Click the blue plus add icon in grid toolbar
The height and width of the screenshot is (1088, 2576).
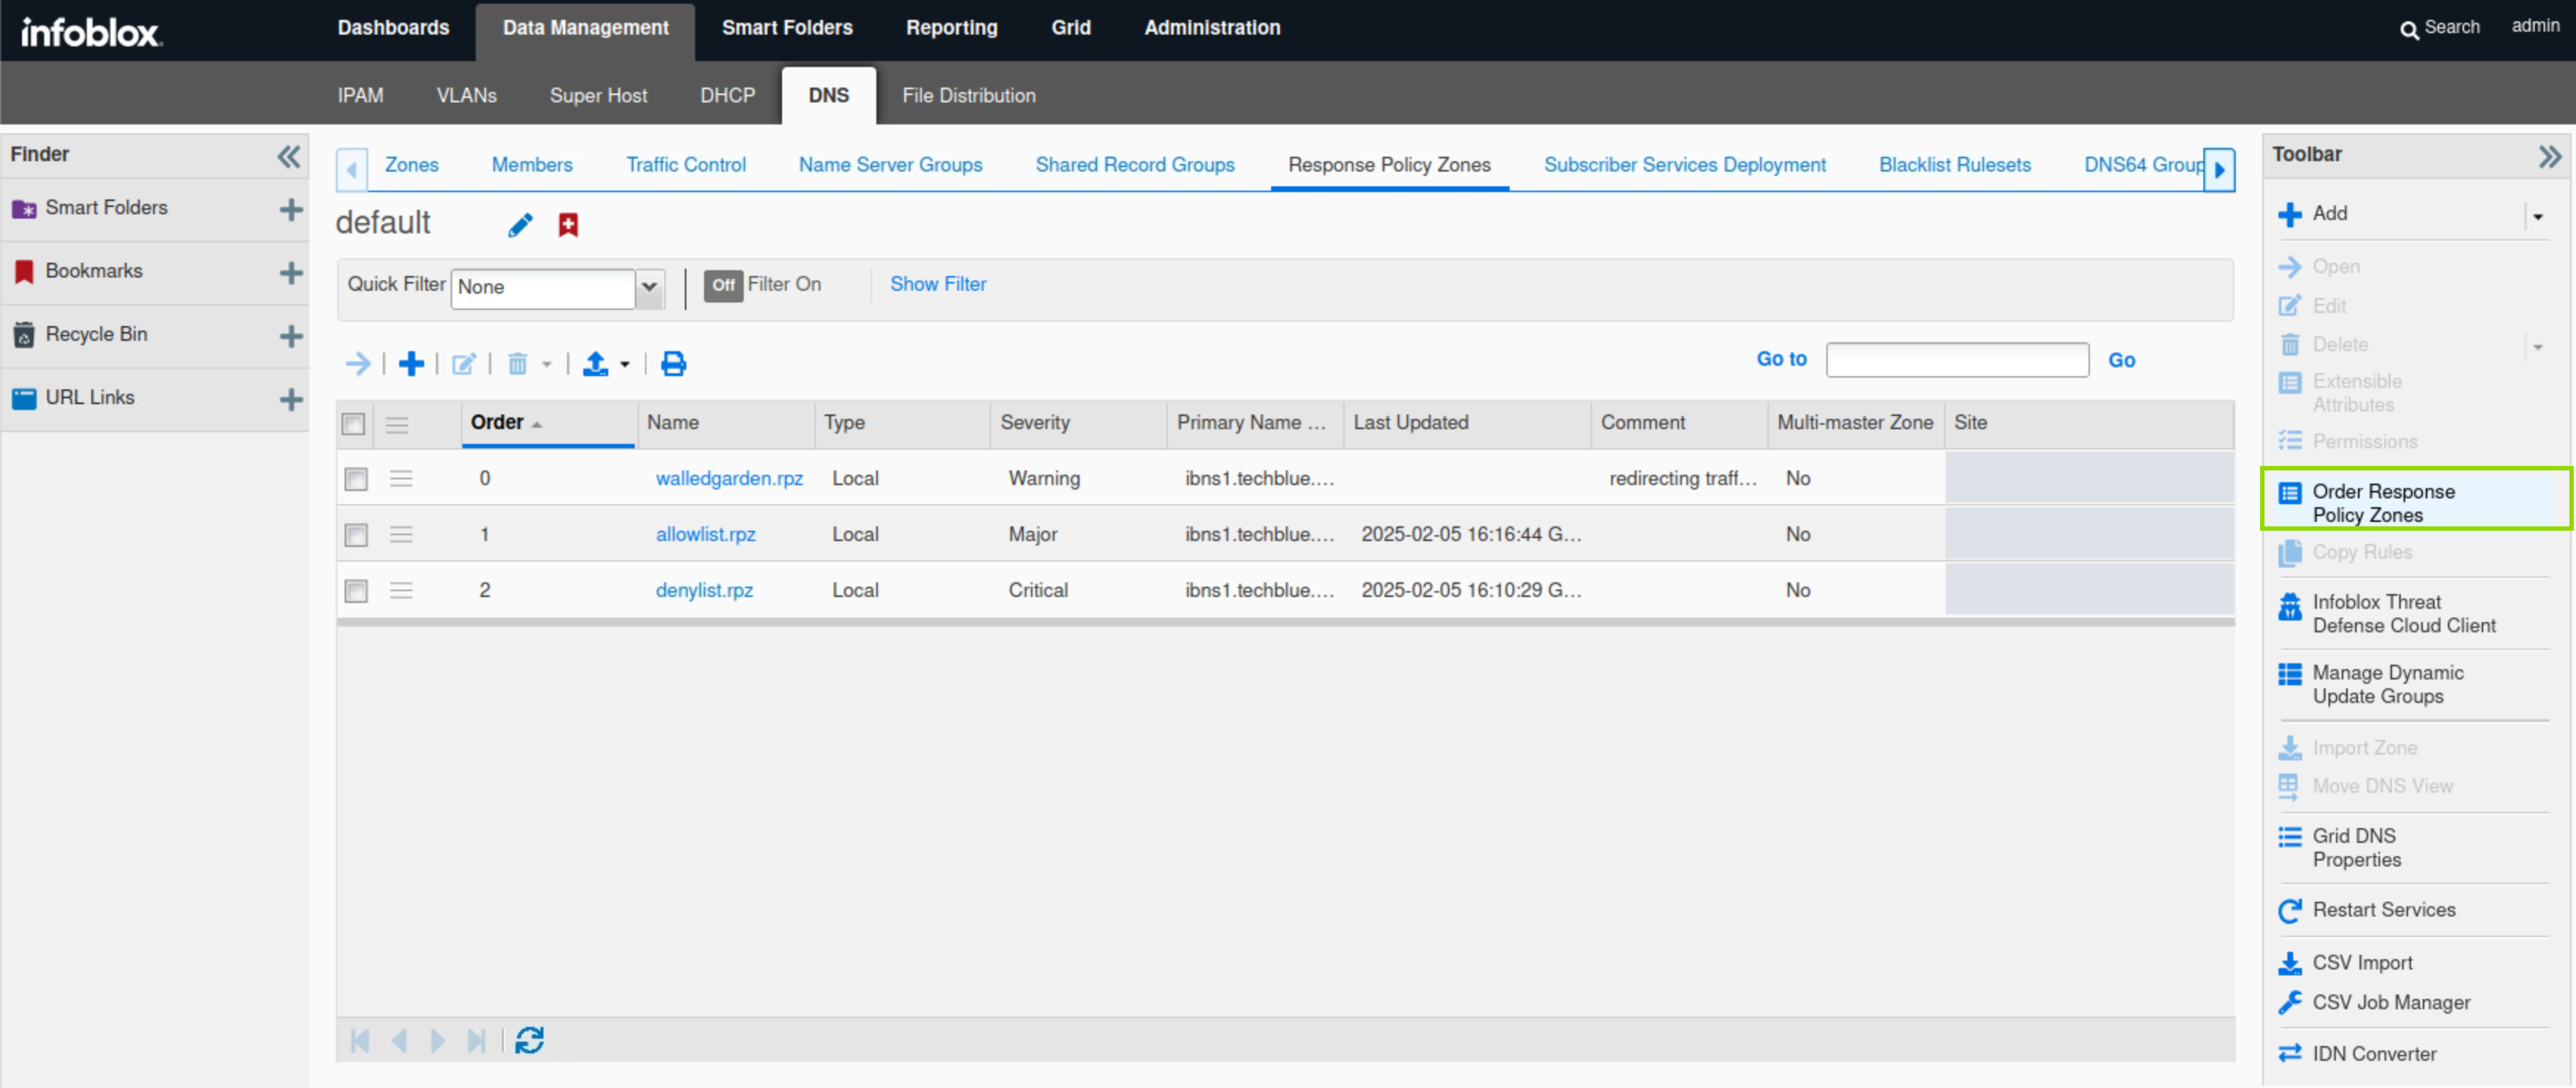point(411,364)
